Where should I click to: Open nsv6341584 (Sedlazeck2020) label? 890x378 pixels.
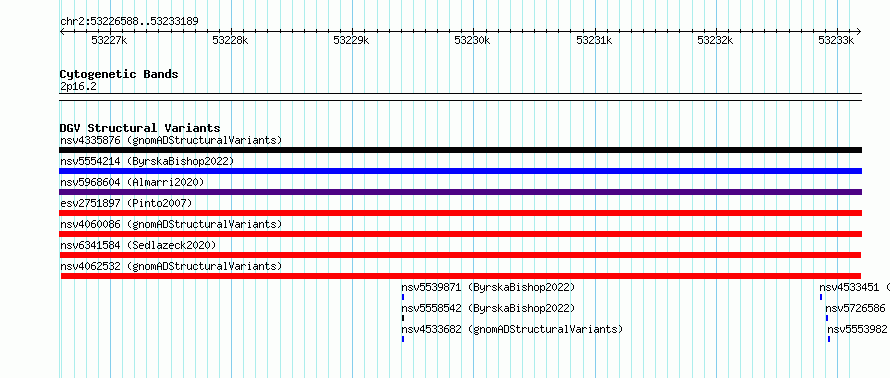pyautogui.click(x=138, y=245)
